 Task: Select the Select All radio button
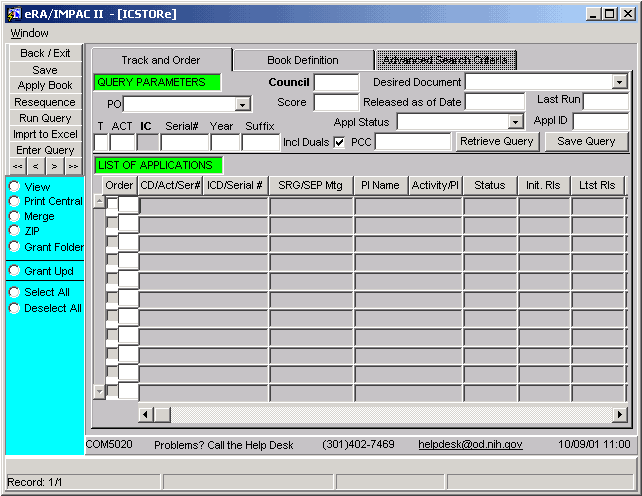[x=14, y=292]
